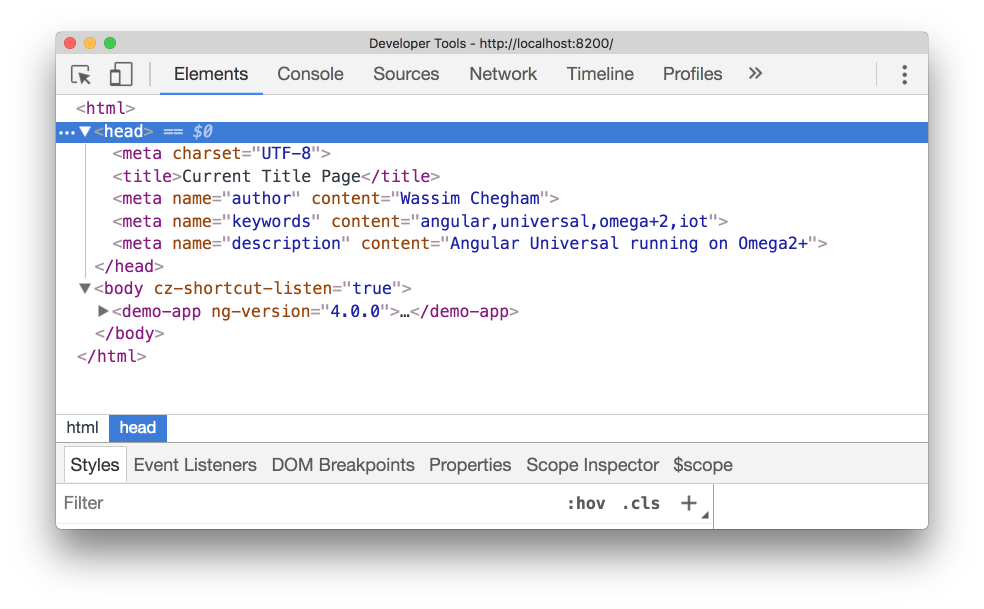This screenshot has height=609, width=984.
Task: Select the element inspector arrow icon
Action: tap(80, 75)
